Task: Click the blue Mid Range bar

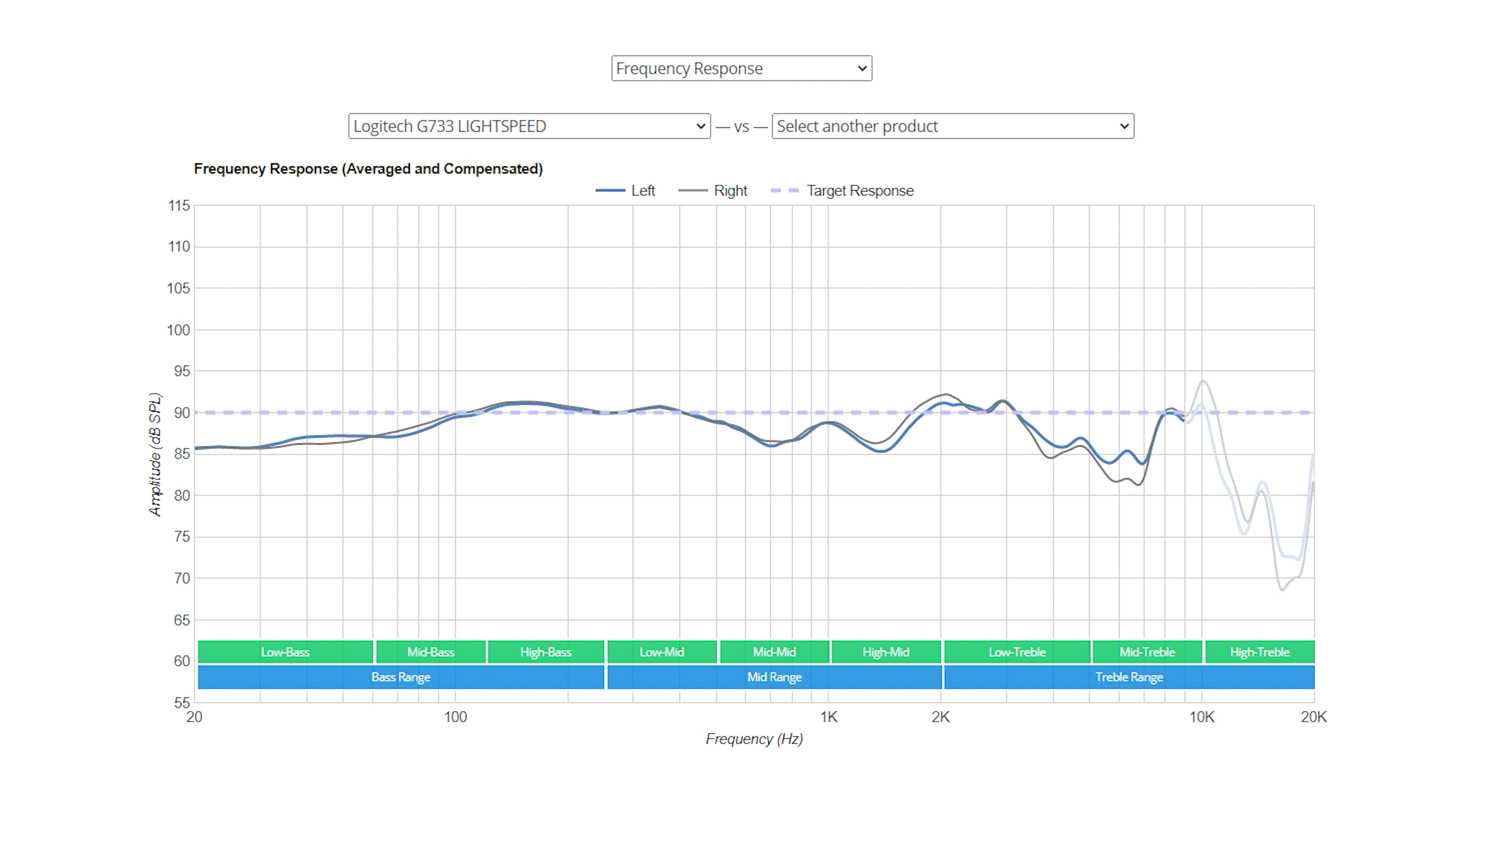Action: (x=774, y=677)
